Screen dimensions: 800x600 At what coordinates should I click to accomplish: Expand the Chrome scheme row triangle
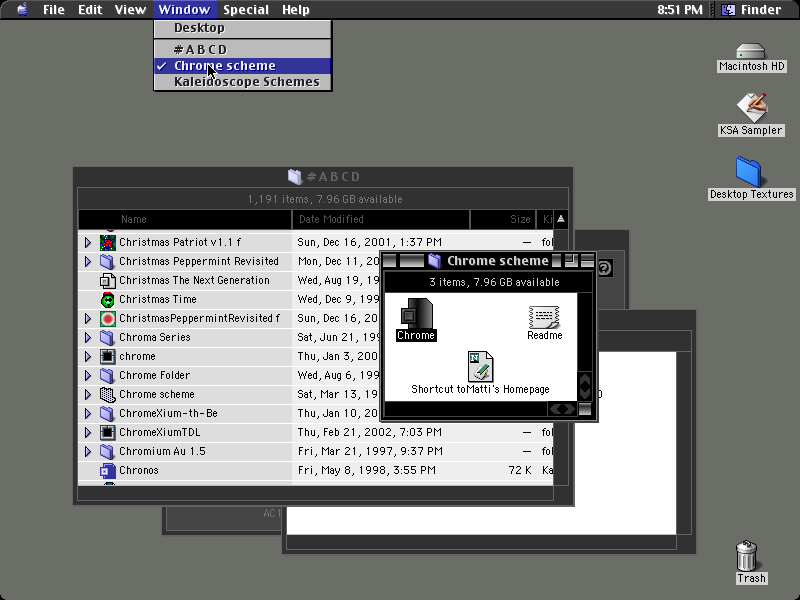coord(88,394)
